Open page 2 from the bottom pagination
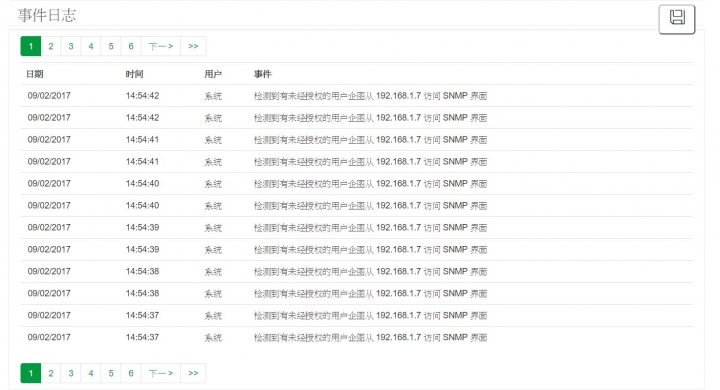Viewport: 720px width, 390px height. [x=51, y=373]
